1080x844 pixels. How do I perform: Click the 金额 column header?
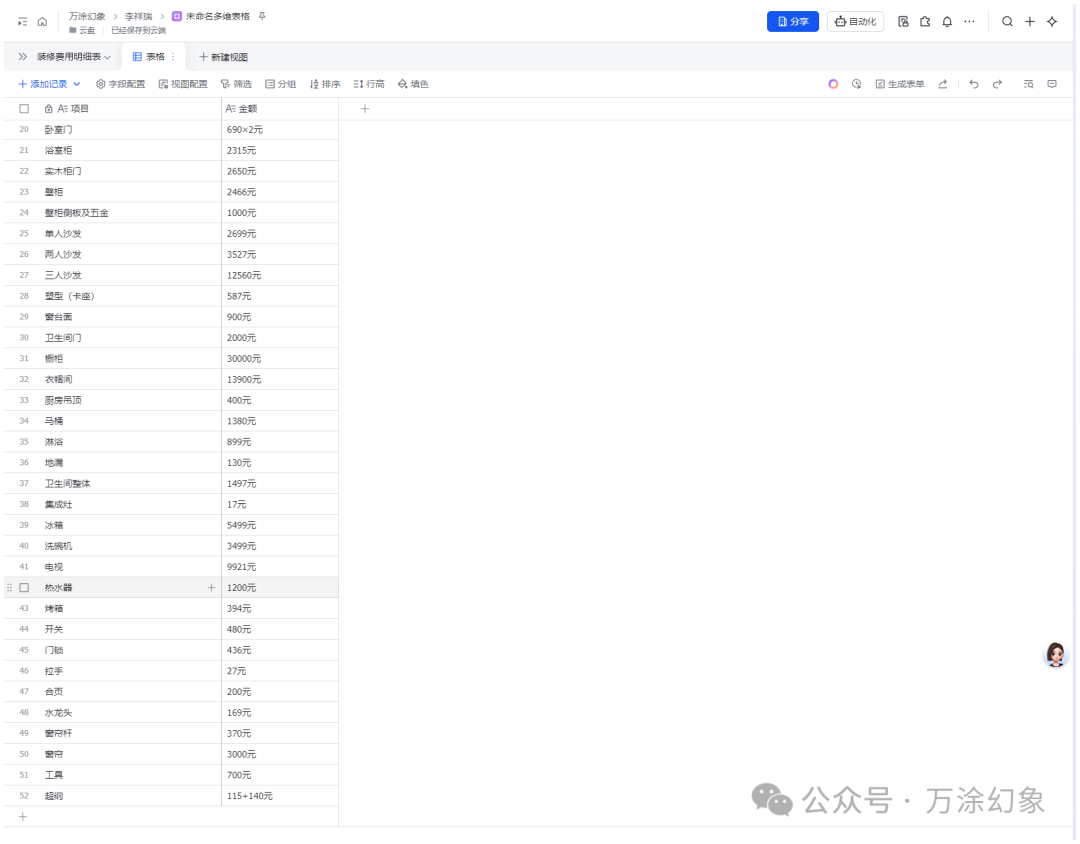(280, 109)
